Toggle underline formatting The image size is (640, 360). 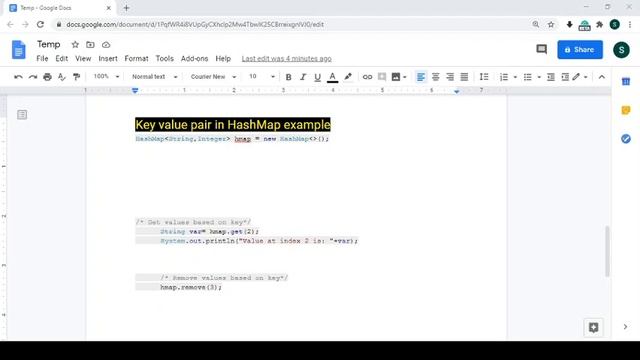coord(318,77)
